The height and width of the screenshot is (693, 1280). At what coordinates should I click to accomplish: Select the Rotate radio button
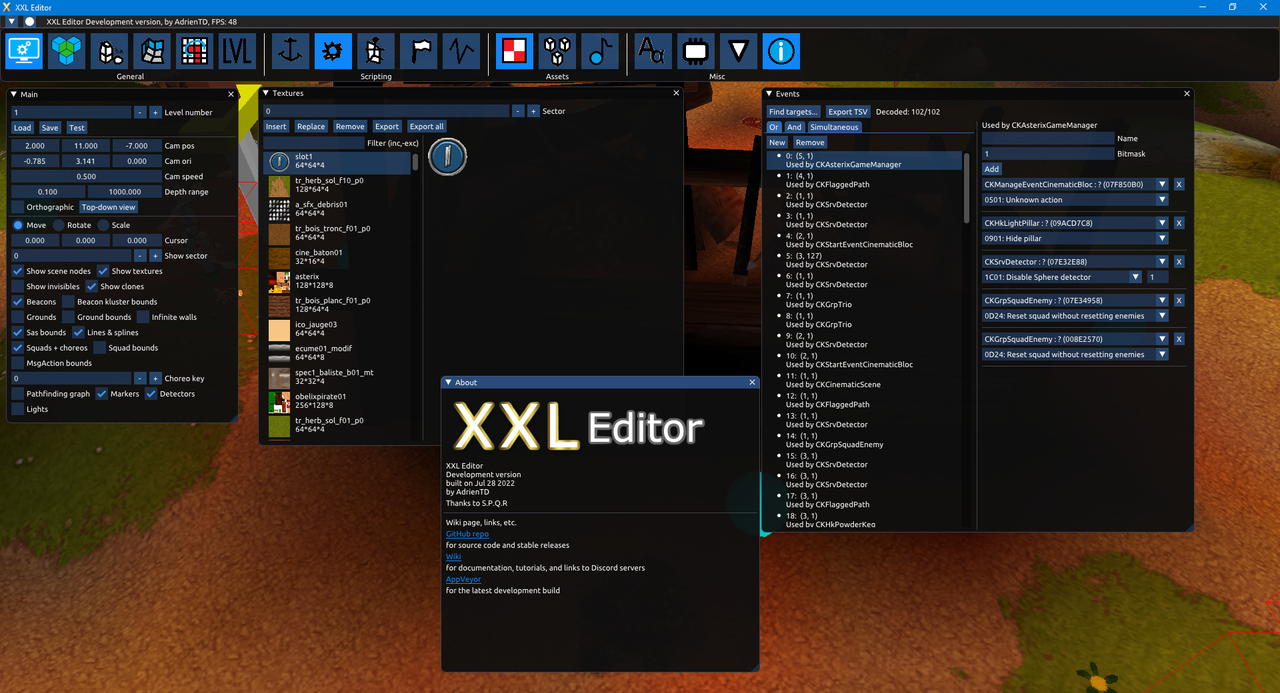[x=58, y=225]
